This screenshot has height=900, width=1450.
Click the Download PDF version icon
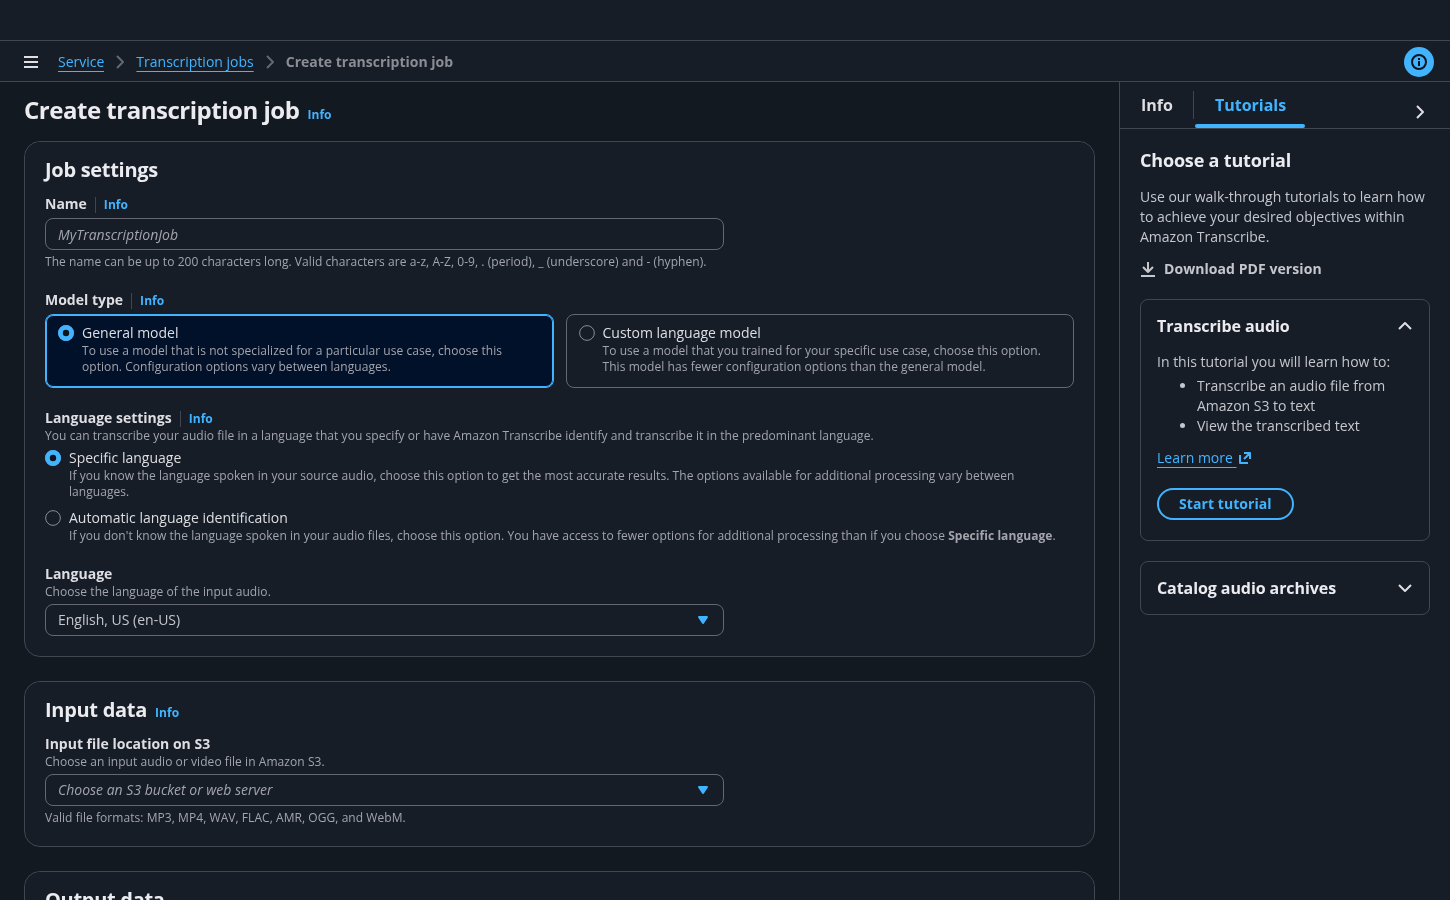(1148, 269)
